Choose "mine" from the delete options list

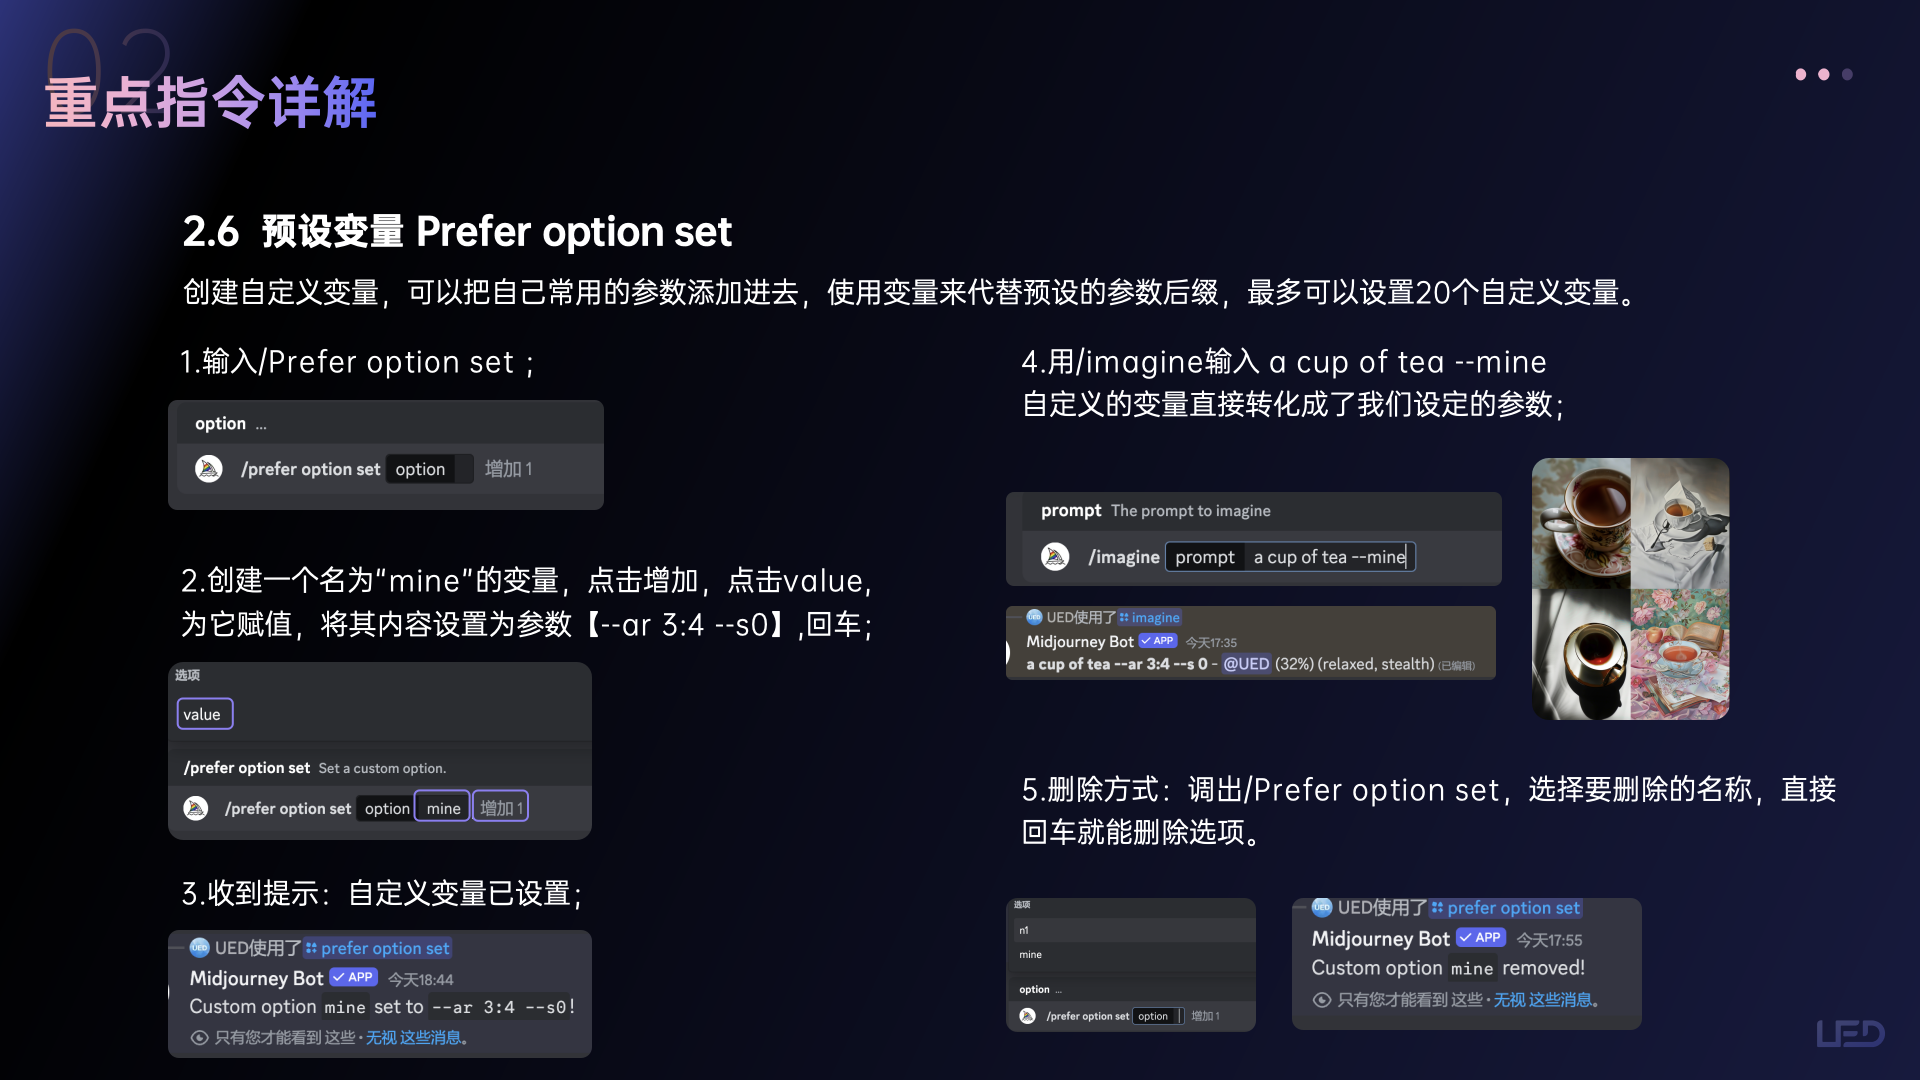[x=1031, y=955]
